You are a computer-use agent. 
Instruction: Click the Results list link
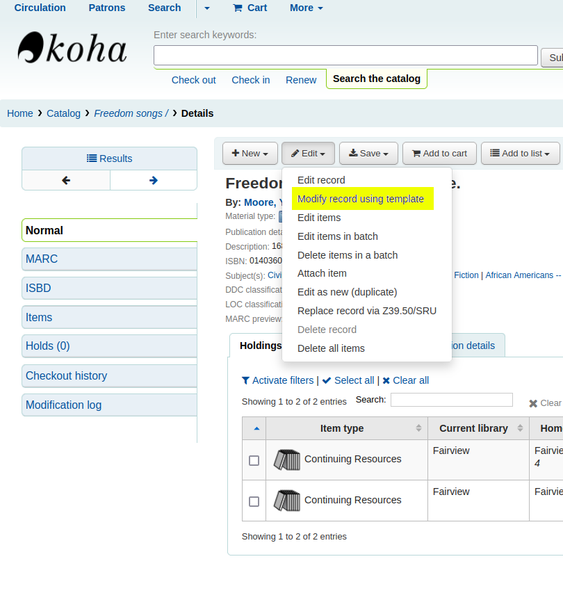coord(109,158)
